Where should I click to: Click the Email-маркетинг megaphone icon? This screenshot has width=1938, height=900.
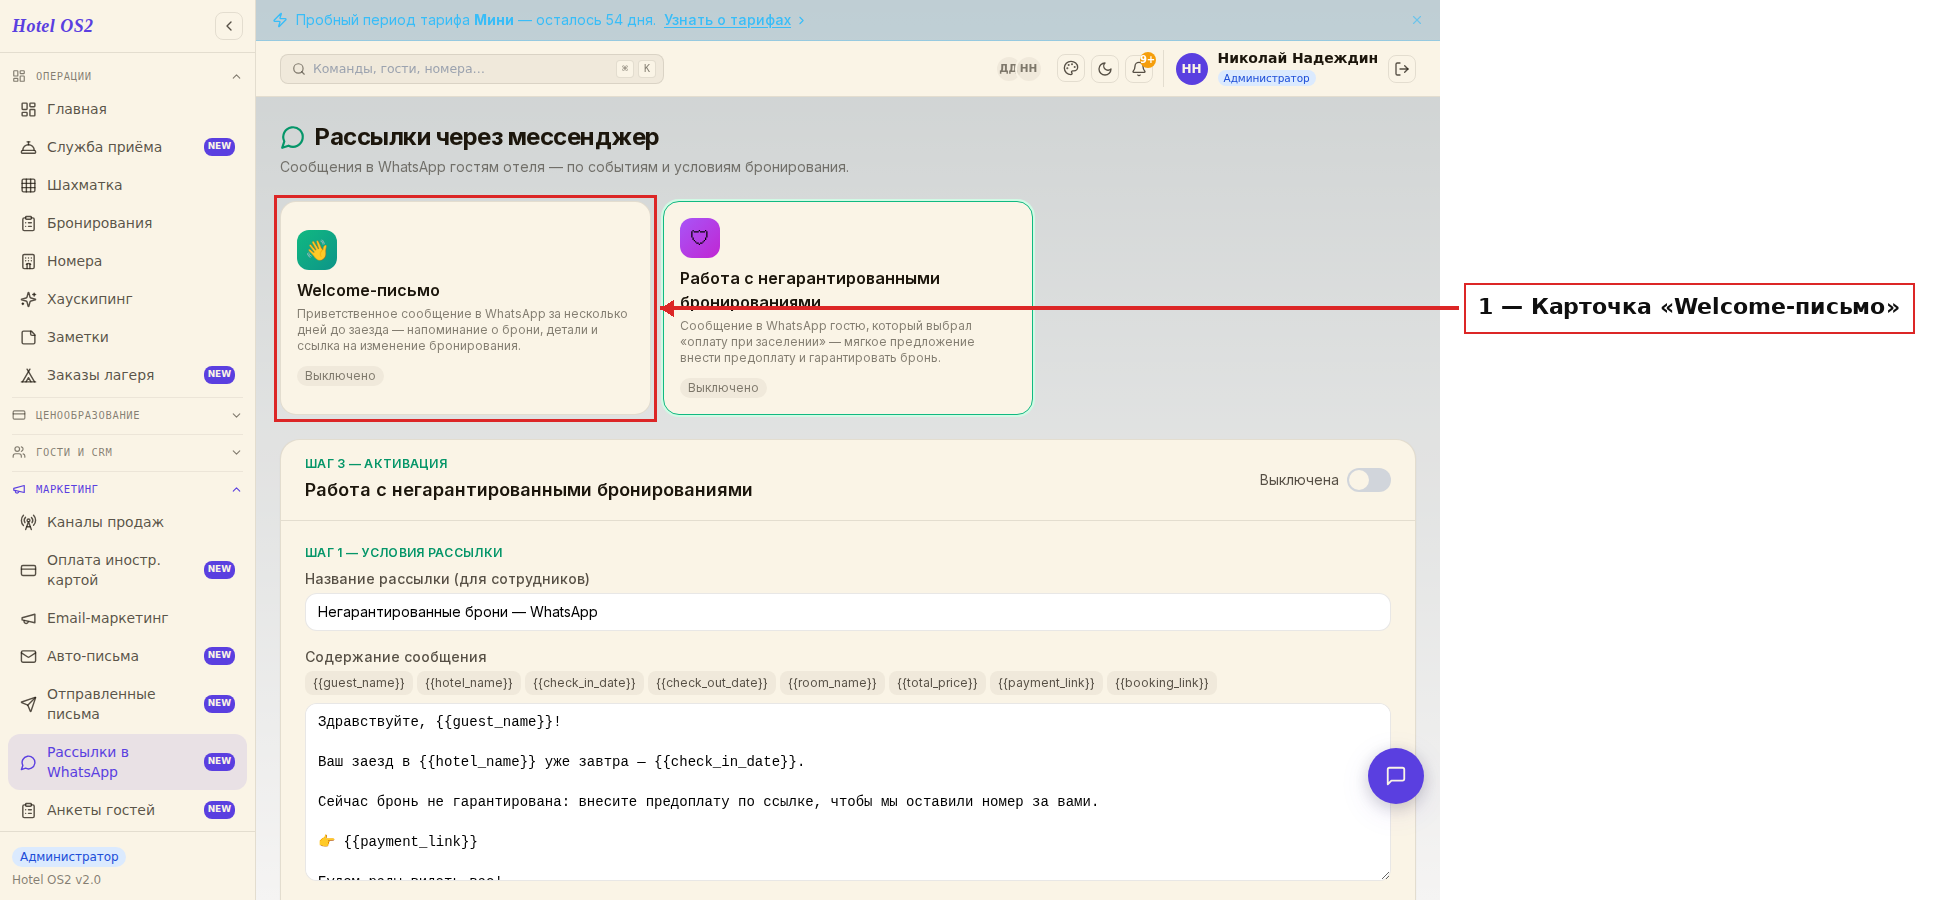(28, 618)
